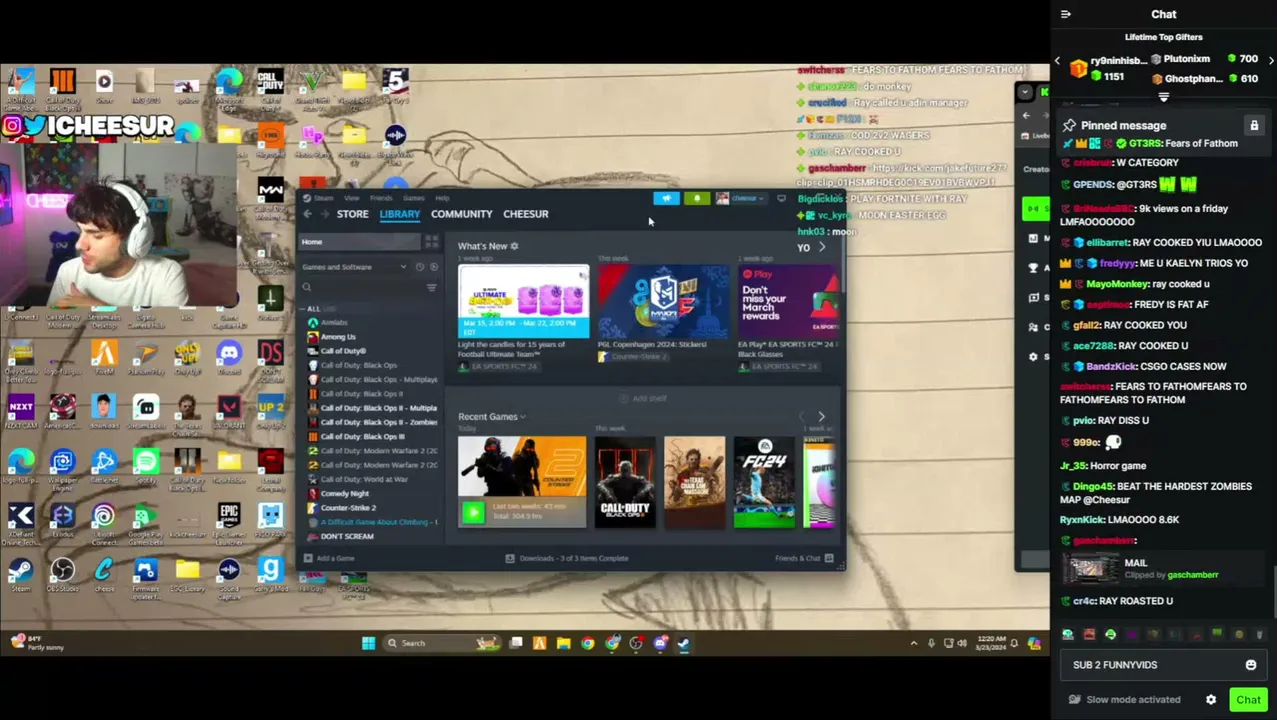
Task: Switch to the COMMUNITY tab
Action: pos(461,214)
